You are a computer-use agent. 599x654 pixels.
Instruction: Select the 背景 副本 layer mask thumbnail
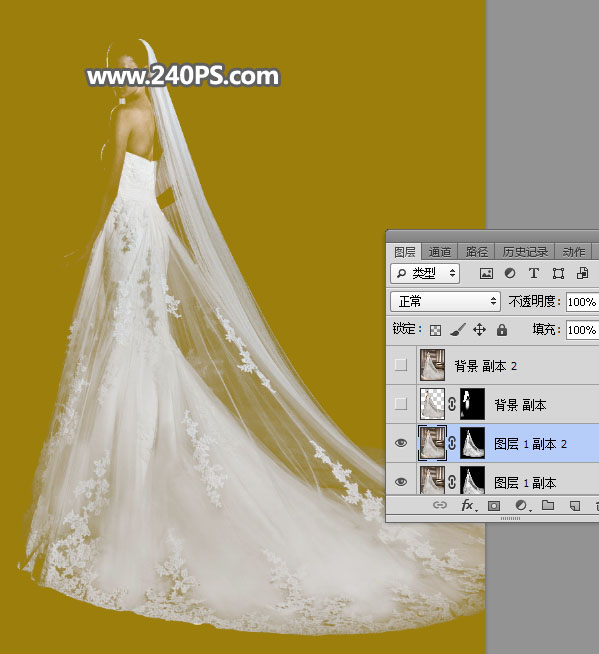(x=472, y=404)
